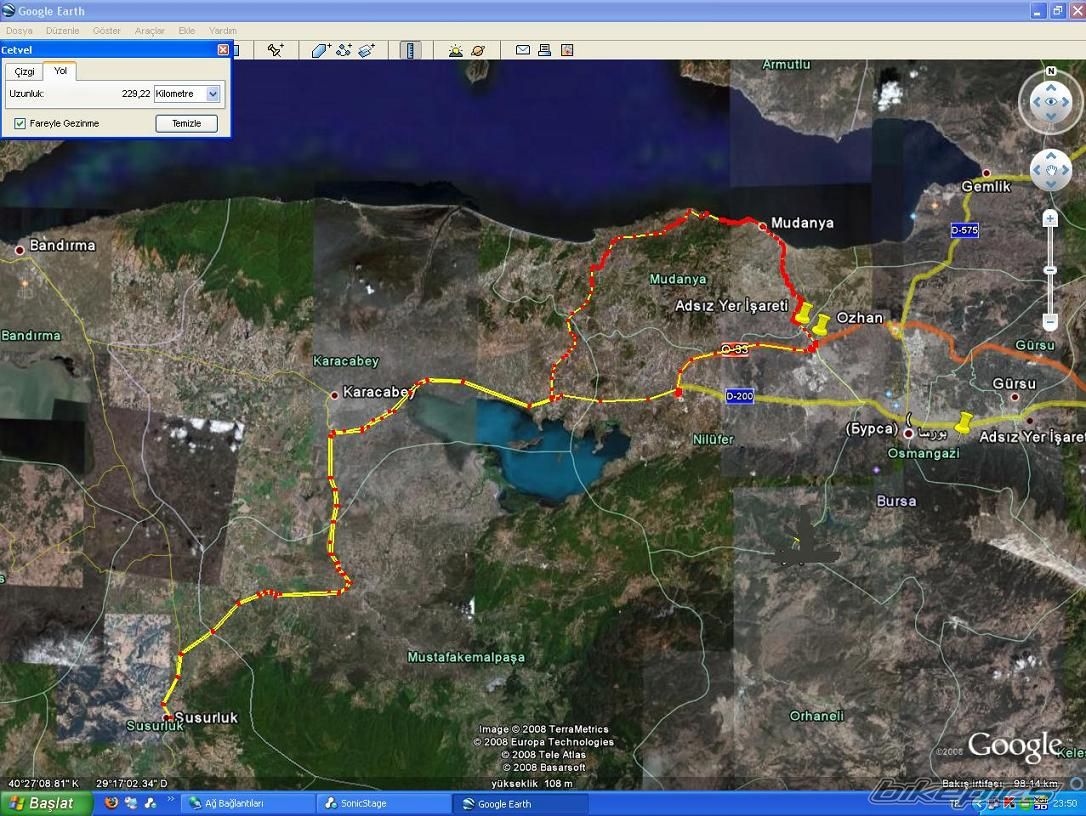
Task: Switch to Sky view planet icon
Action: click(478, 50)
